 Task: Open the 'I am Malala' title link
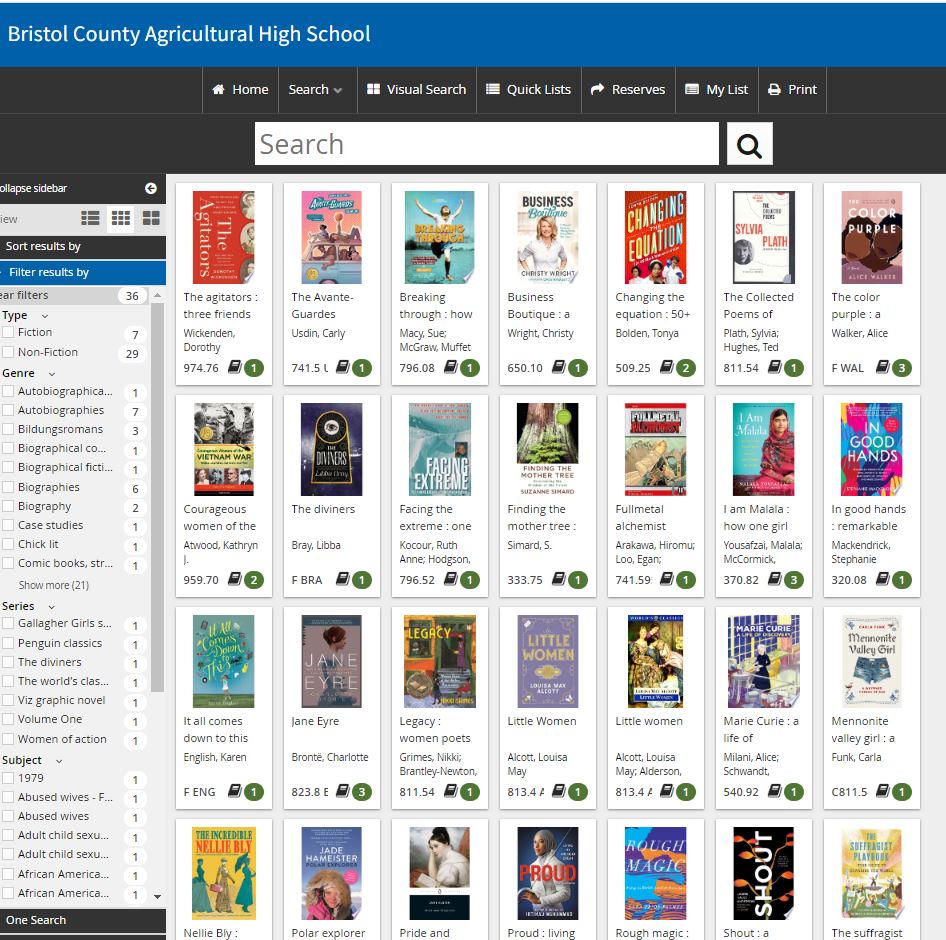[x=757, y=518]
